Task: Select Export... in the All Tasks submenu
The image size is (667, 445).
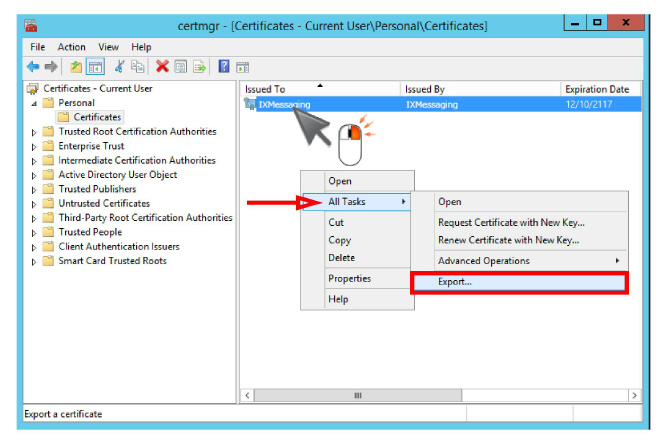Action: [456, 282]
